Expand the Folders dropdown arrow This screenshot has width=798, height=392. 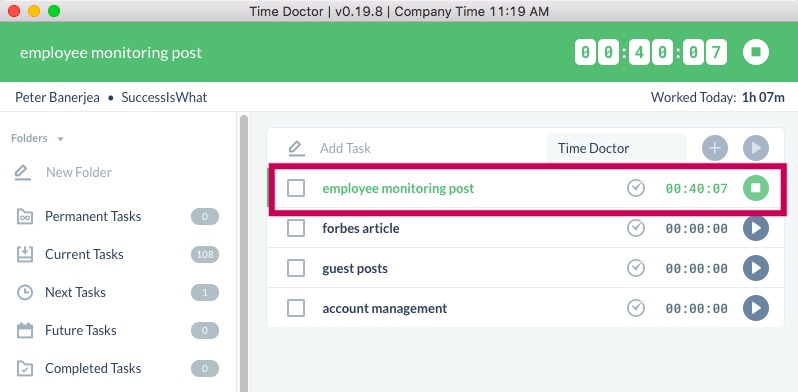point(60,139)
